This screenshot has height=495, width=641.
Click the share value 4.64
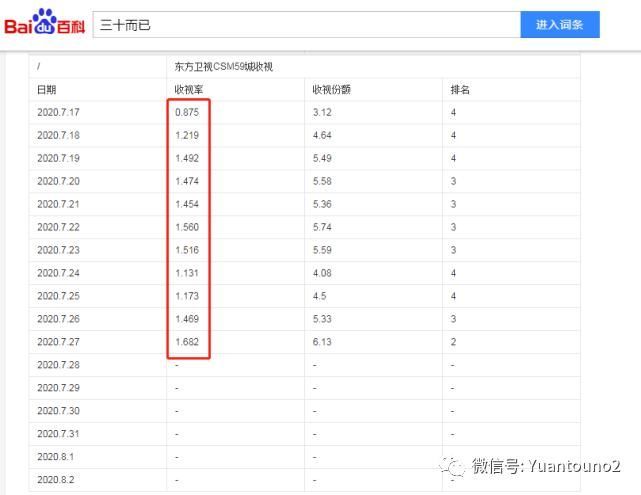(322, 135)
